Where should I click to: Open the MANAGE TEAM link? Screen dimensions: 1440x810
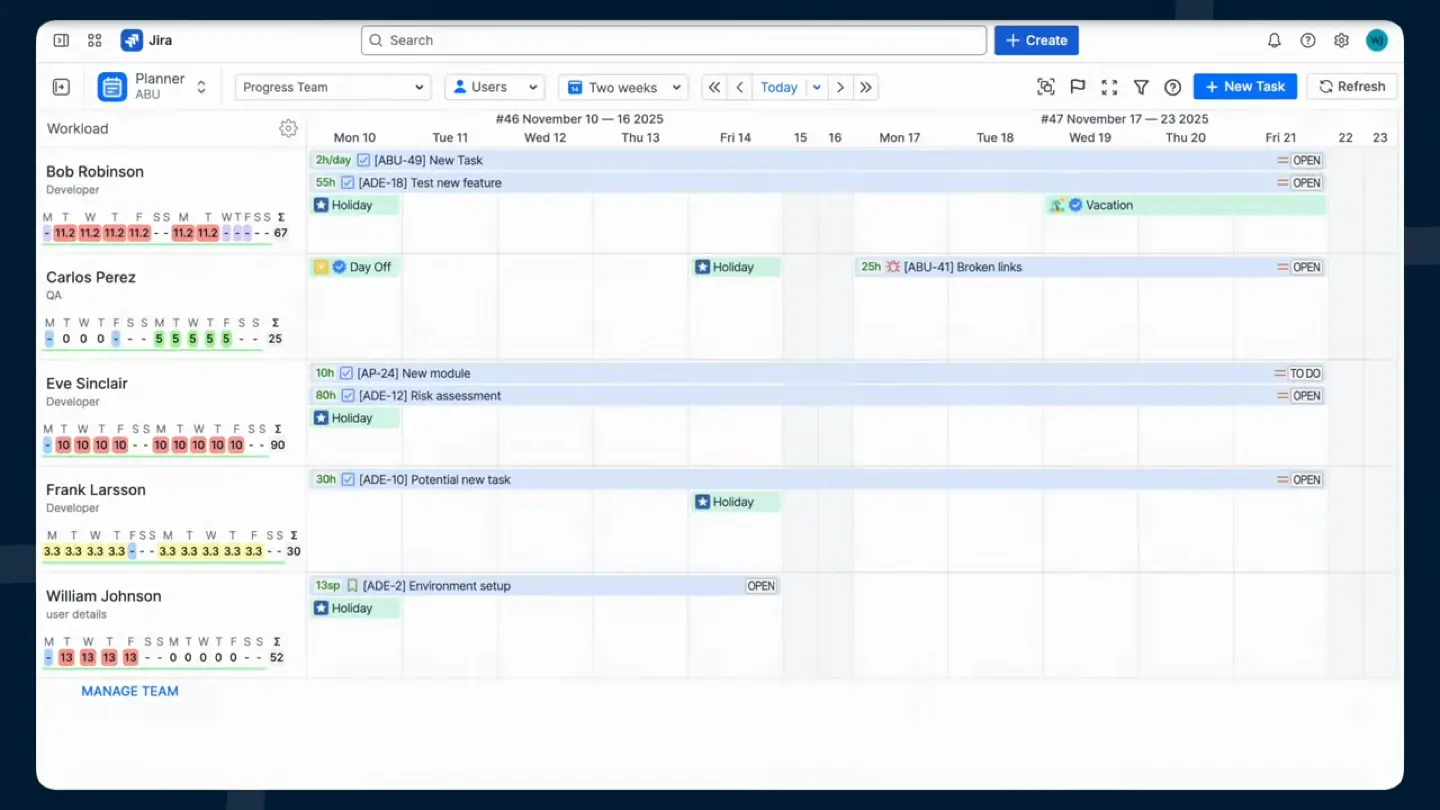tap(130, 691)
